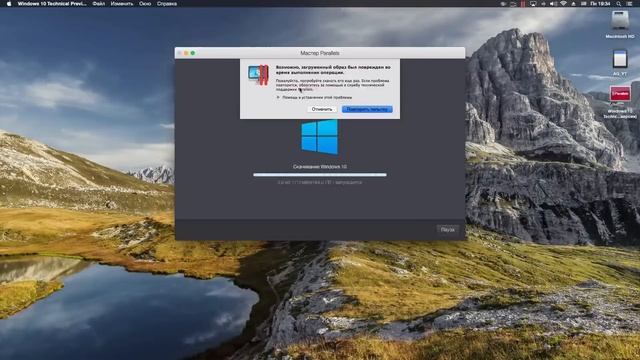Click the red Parallels menu bar icon

tap(523, 4)
